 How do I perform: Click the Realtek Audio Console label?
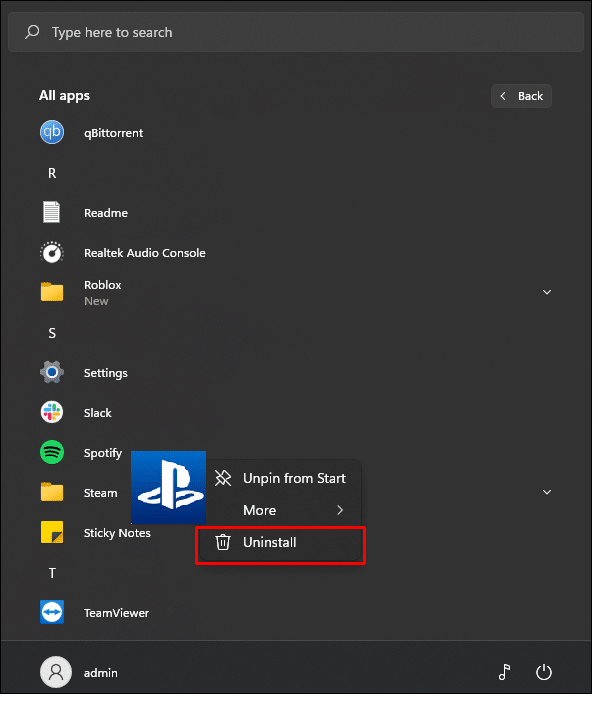tap(145, 254)
